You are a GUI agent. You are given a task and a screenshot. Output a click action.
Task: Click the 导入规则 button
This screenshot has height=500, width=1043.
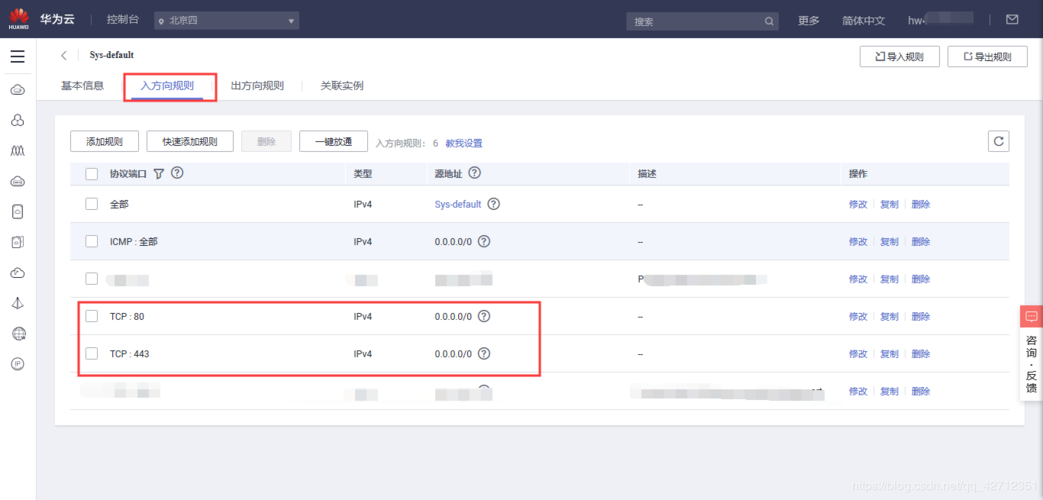pos(899,57)
